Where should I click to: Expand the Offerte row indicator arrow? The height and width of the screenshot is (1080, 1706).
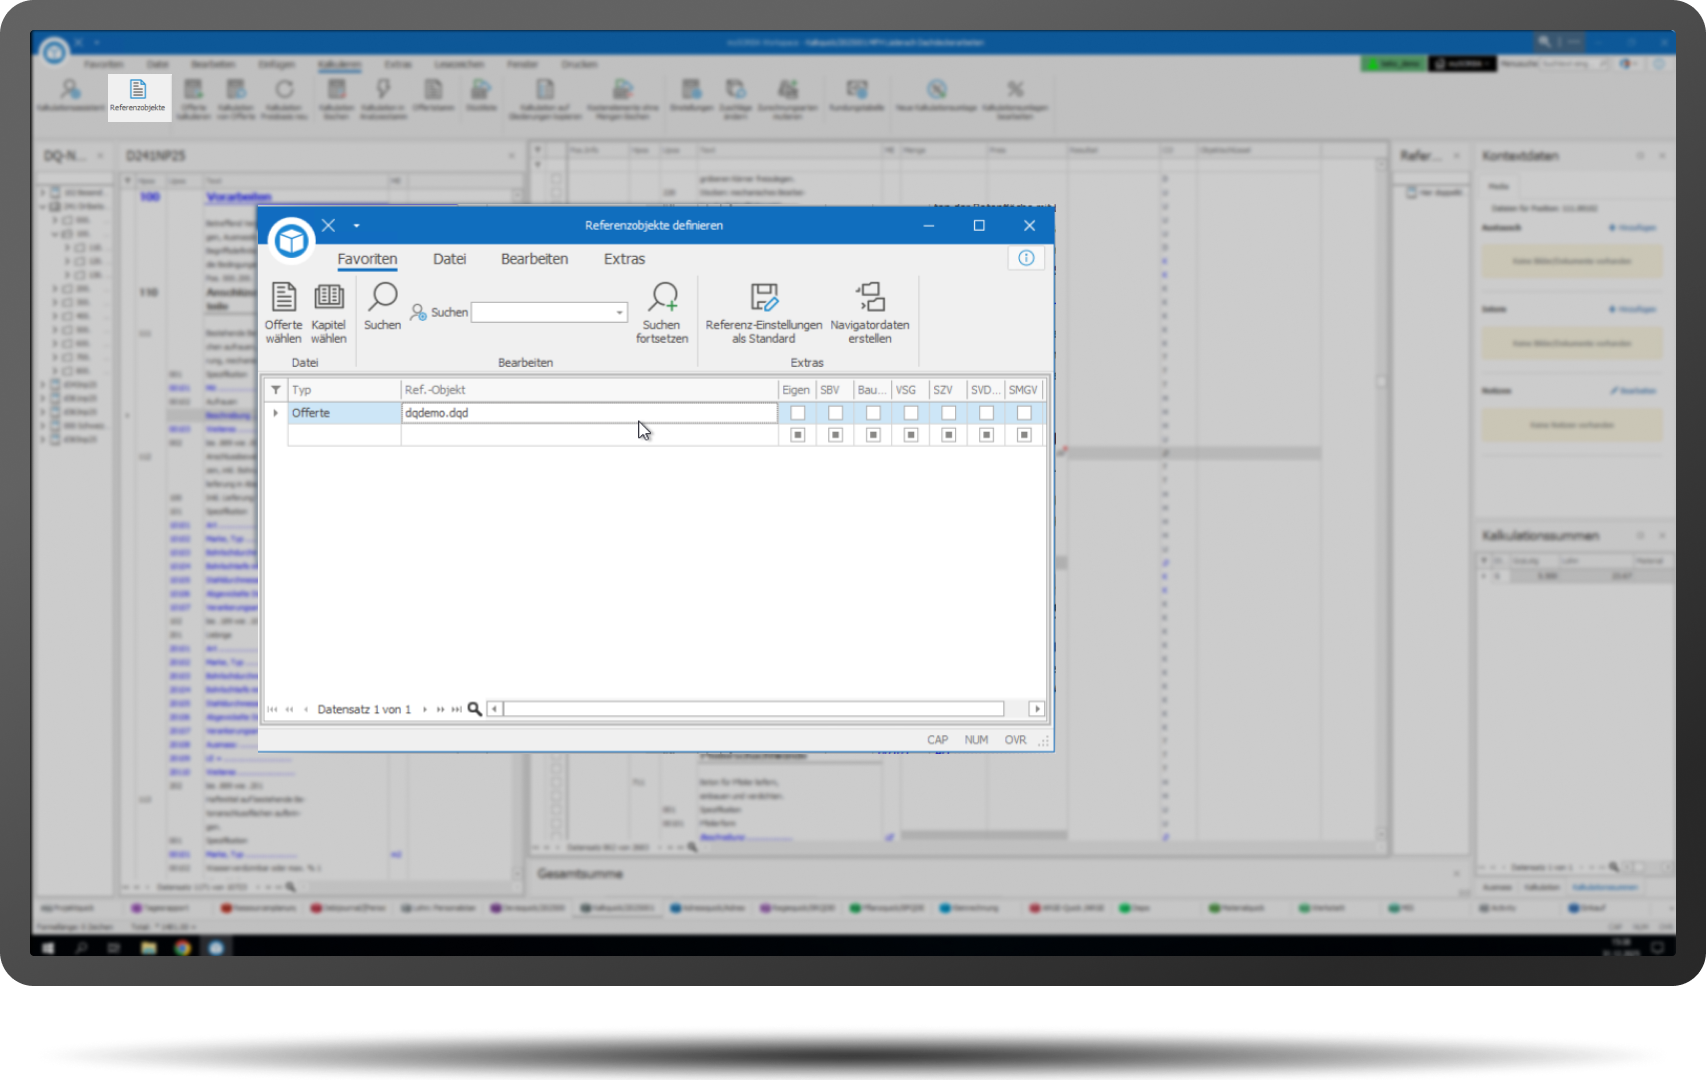point(276,413)
